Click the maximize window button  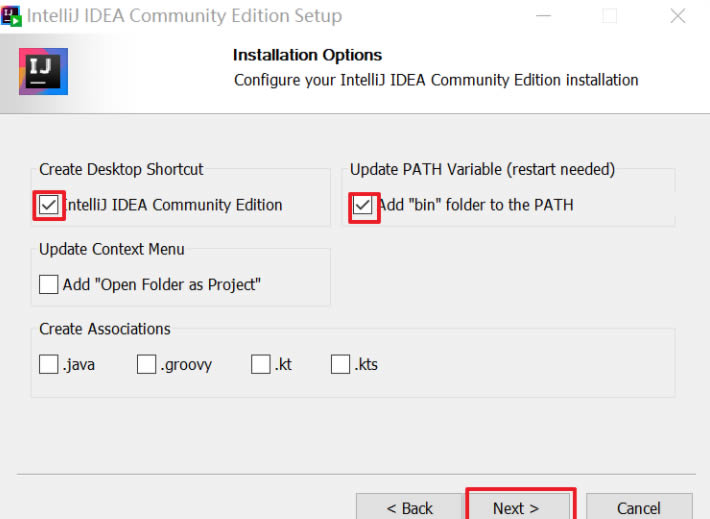[x=609, y=16]
